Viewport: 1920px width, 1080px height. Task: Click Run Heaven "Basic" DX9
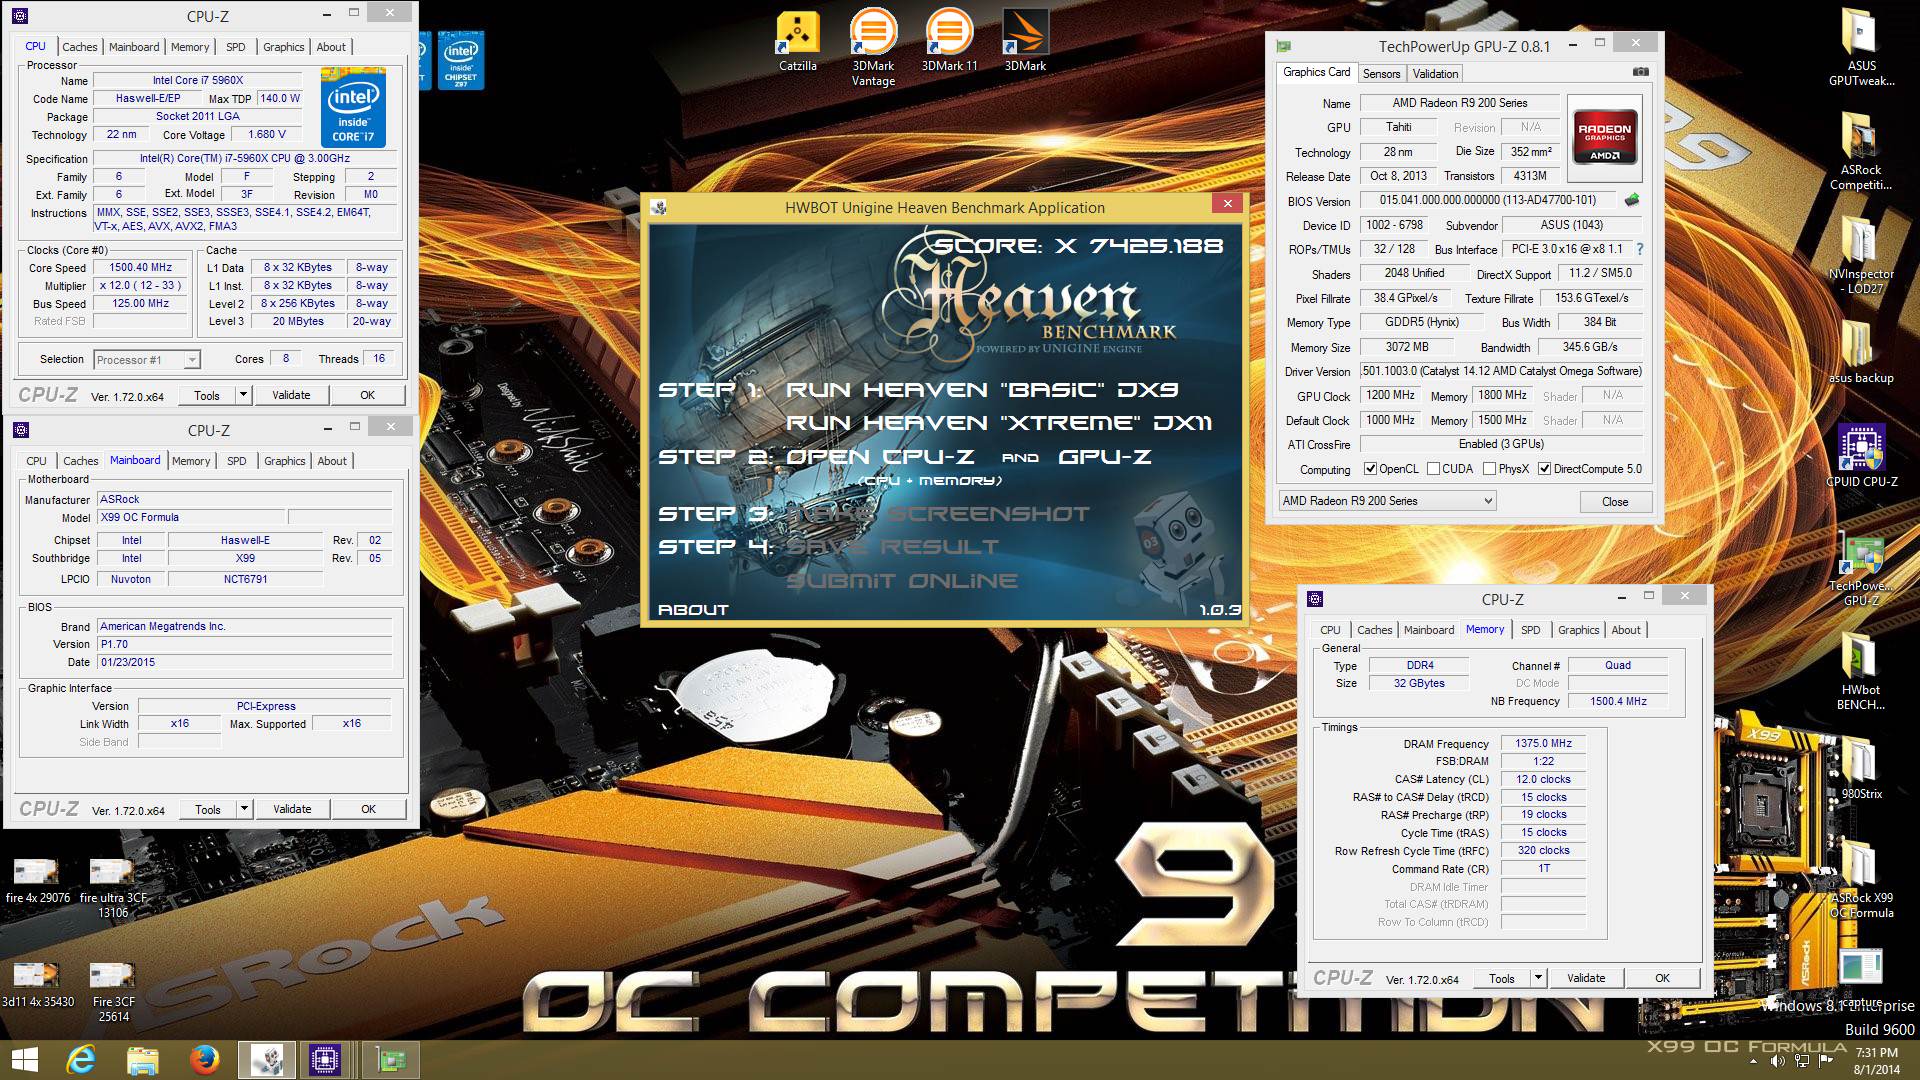pos(982,390)
